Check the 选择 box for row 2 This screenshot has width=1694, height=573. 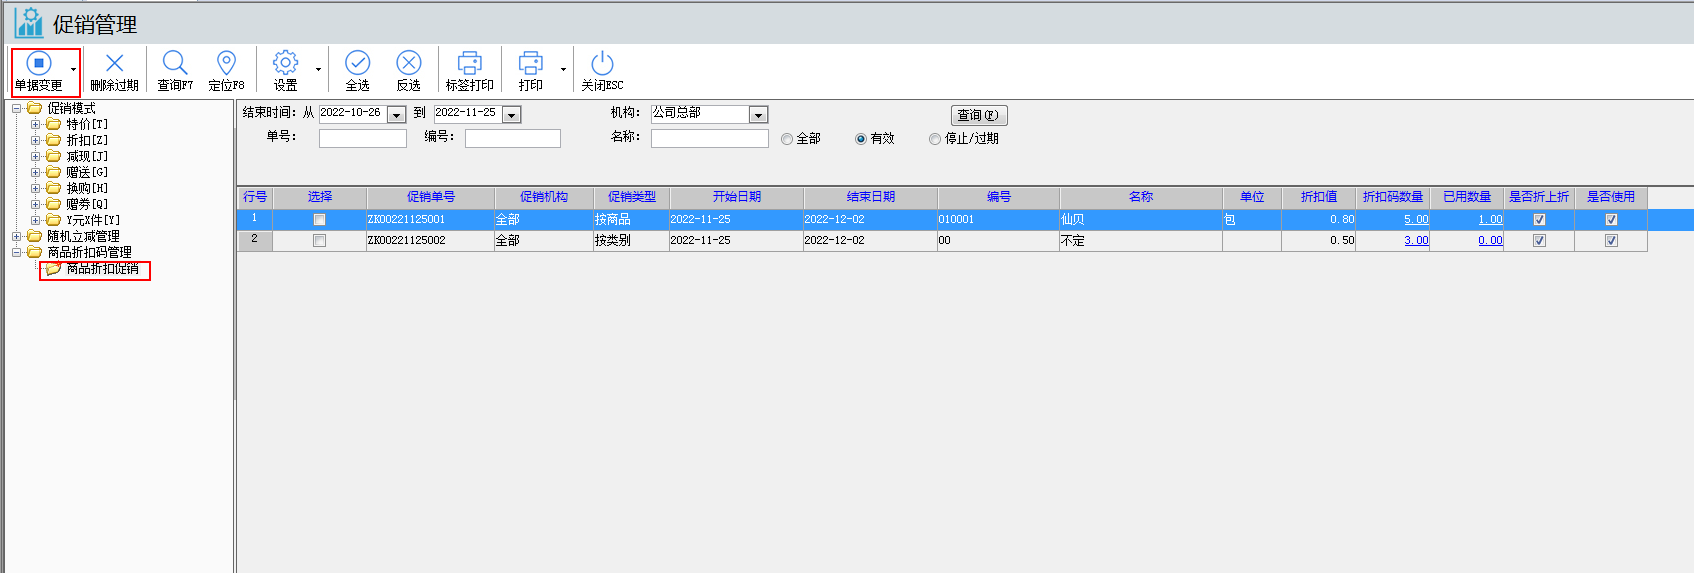pos(319,240)
